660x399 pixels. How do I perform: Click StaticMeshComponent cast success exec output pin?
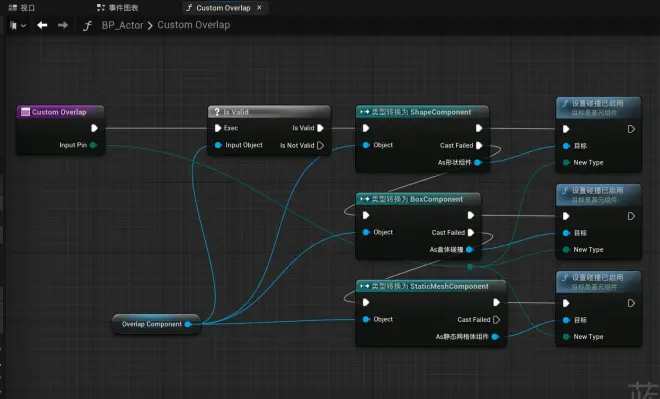[x=496, y=302]
